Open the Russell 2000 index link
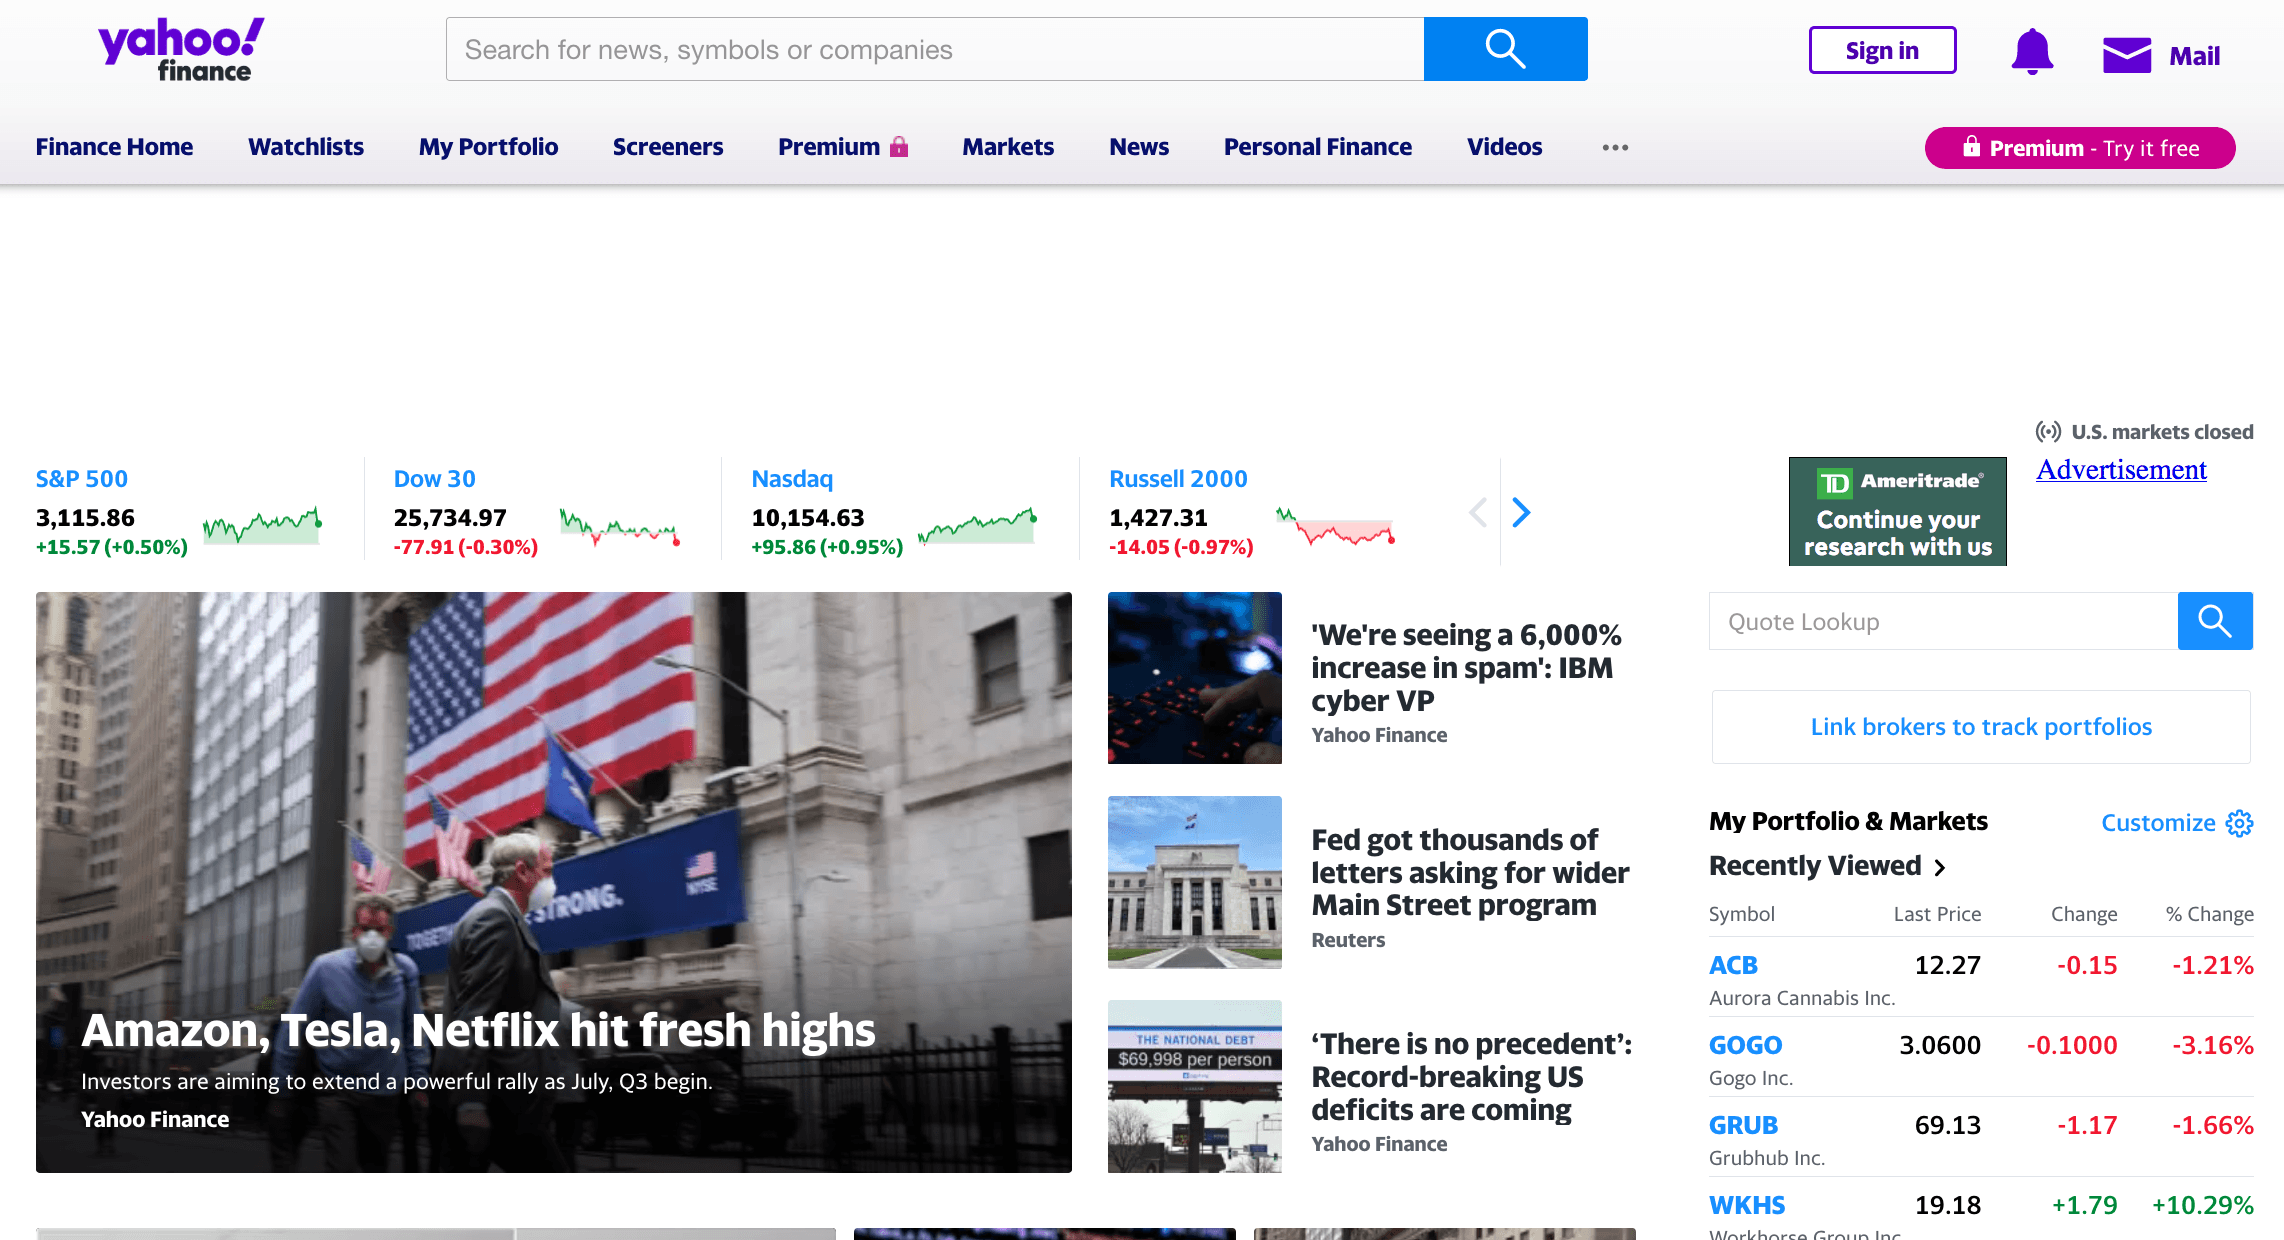2284x1240 pixels. click(x=1178, y=479)
